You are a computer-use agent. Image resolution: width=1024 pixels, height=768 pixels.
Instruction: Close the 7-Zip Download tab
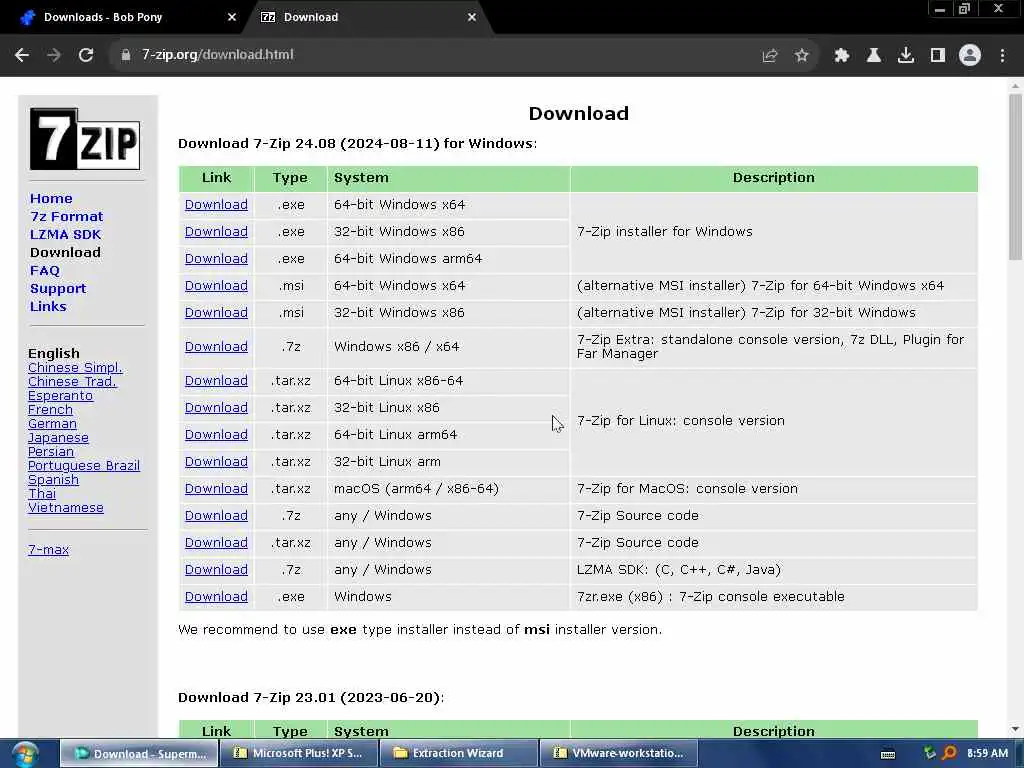(x=472, y=18)
